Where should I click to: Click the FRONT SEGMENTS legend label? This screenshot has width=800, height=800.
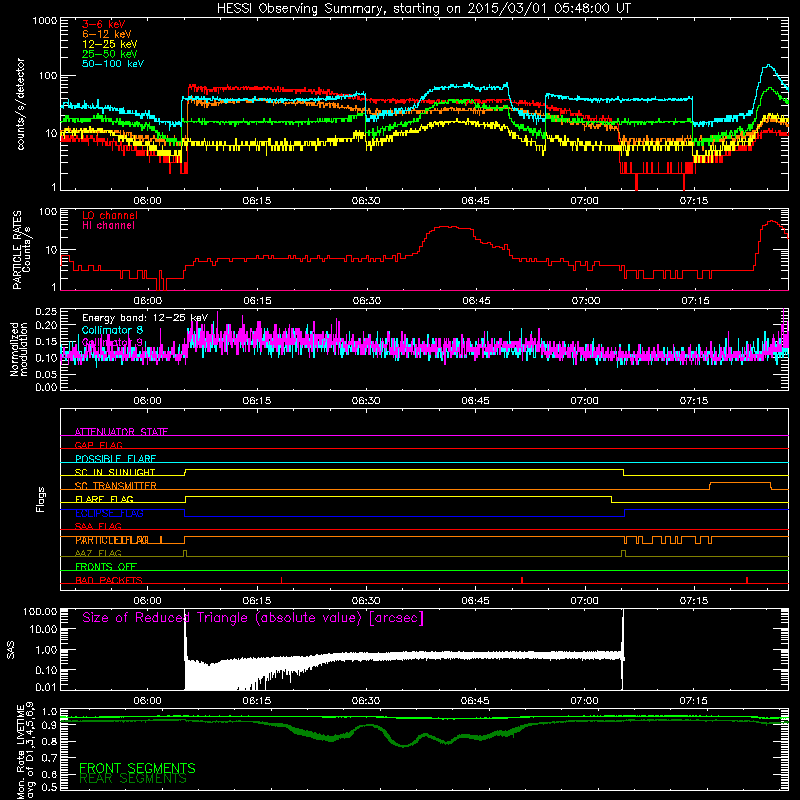tap(137, 768)
